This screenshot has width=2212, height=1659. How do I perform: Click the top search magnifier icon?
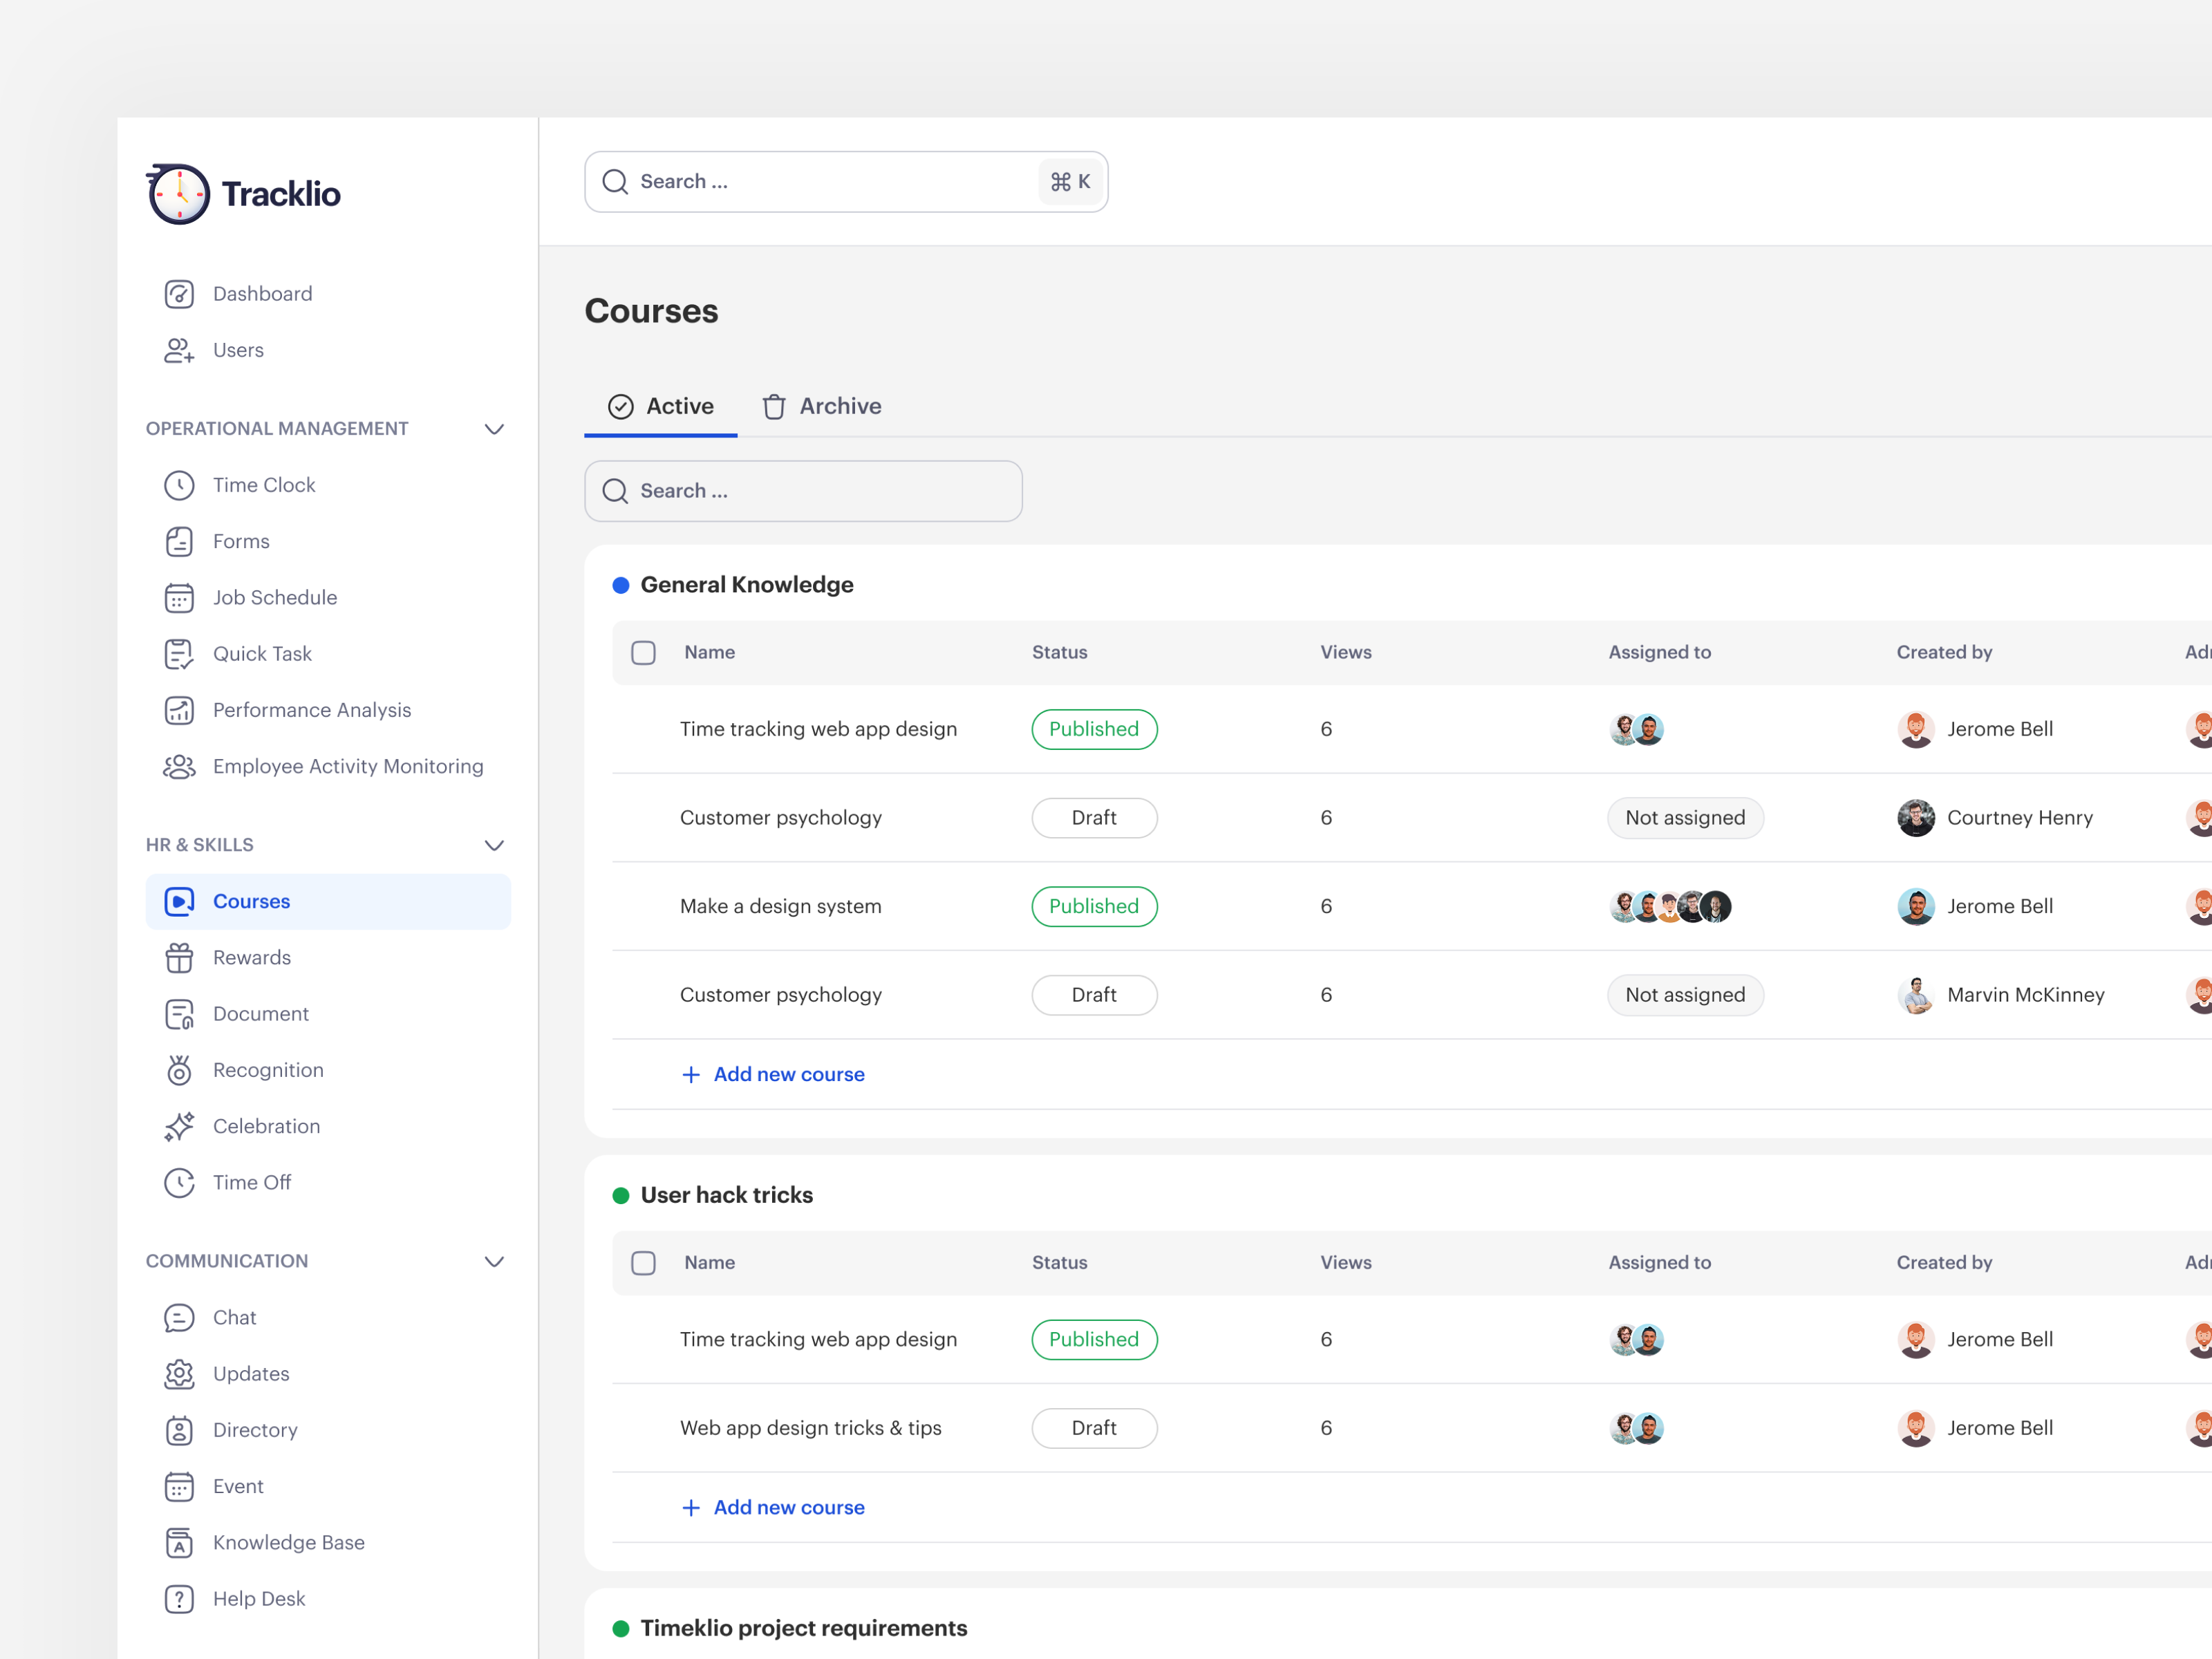[x=615, y=182]
